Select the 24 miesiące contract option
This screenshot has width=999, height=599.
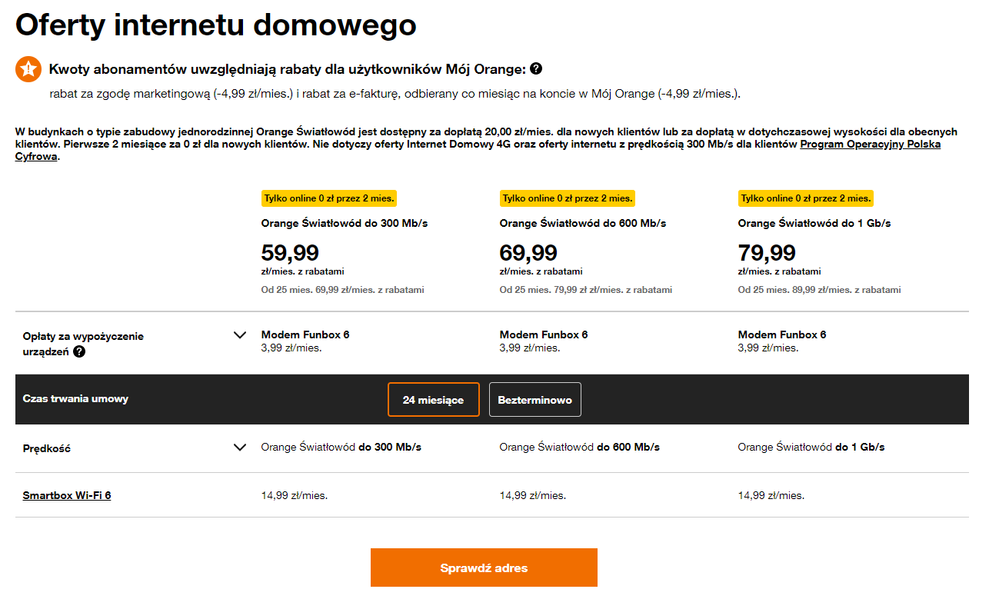coord(433,399)
